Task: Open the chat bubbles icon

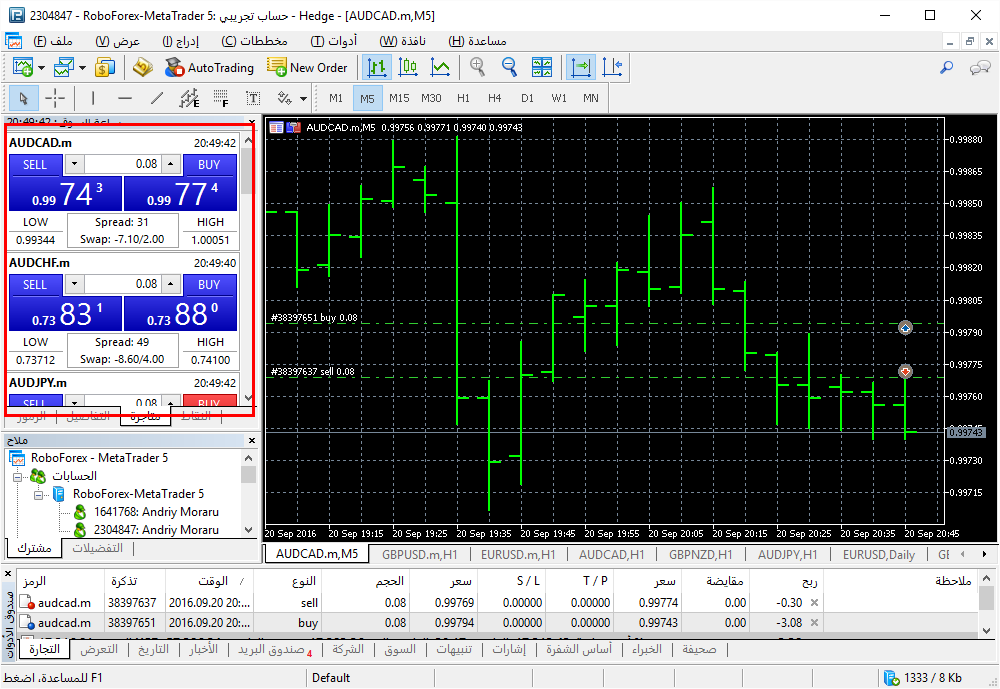Action: 980,67
